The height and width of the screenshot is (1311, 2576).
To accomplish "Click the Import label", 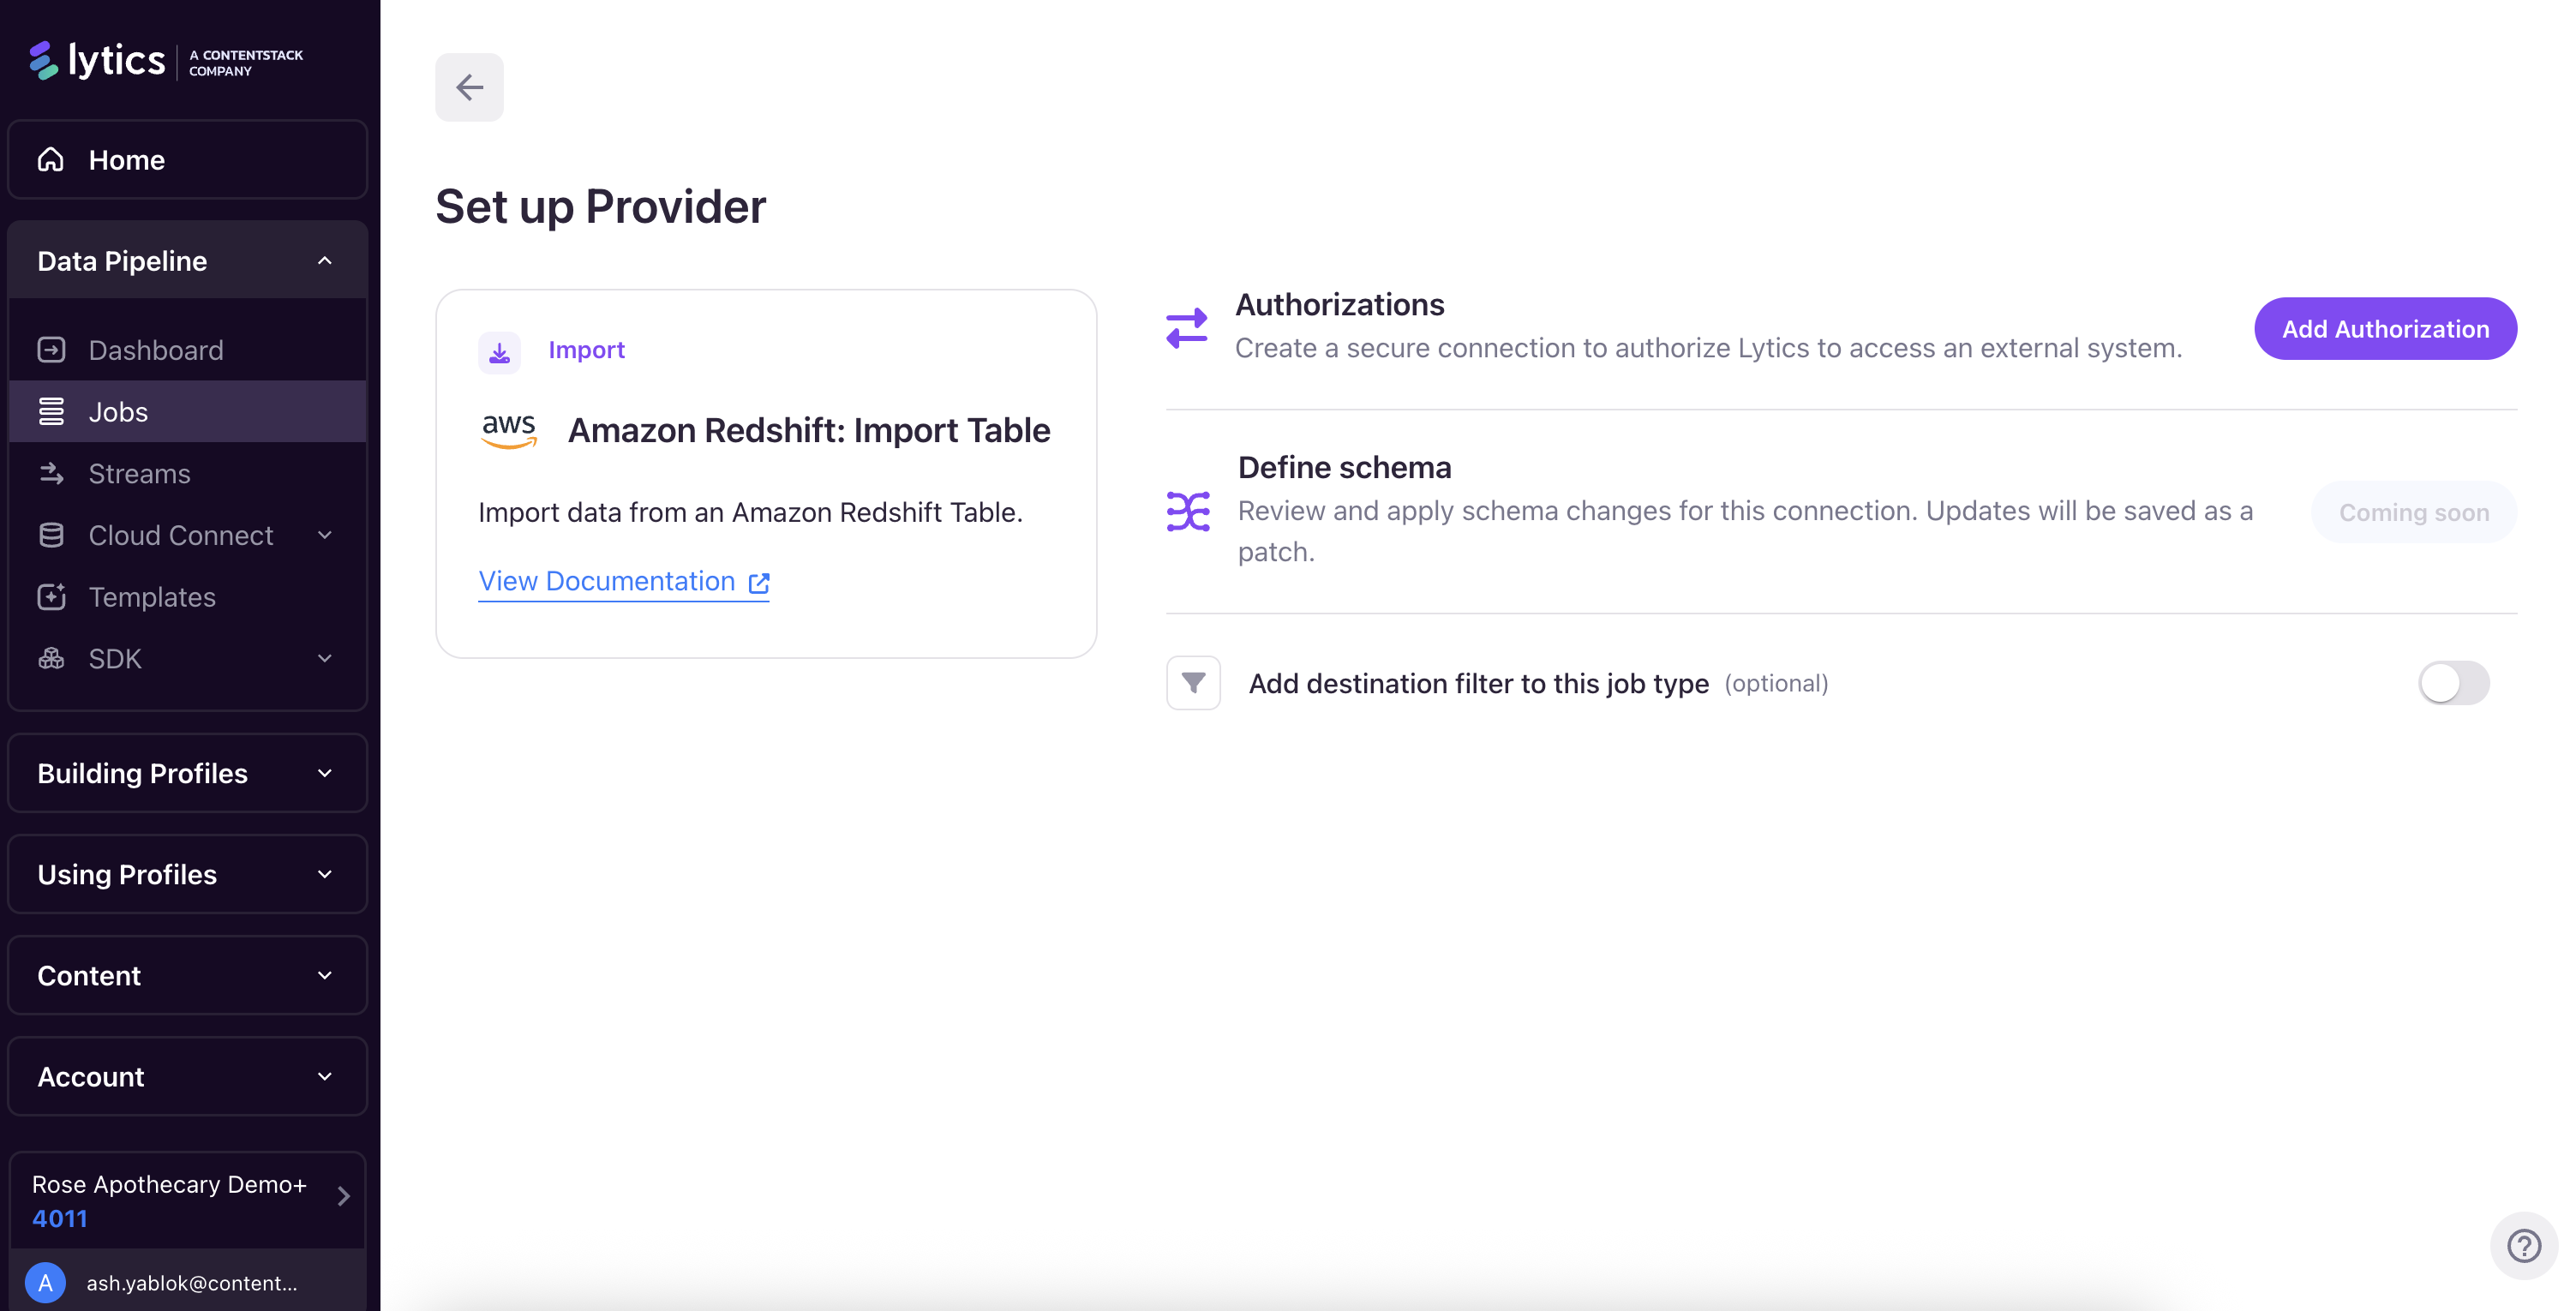I will (586, 350).
